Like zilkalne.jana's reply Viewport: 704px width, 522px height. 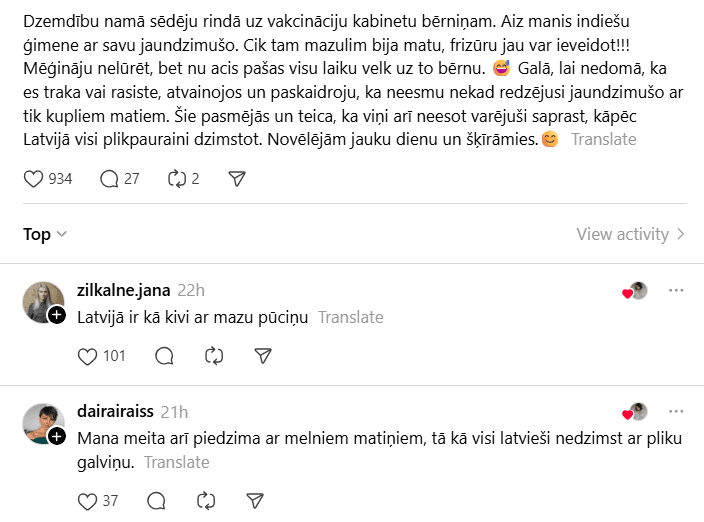pyautogui.click(x=88, y=356)
